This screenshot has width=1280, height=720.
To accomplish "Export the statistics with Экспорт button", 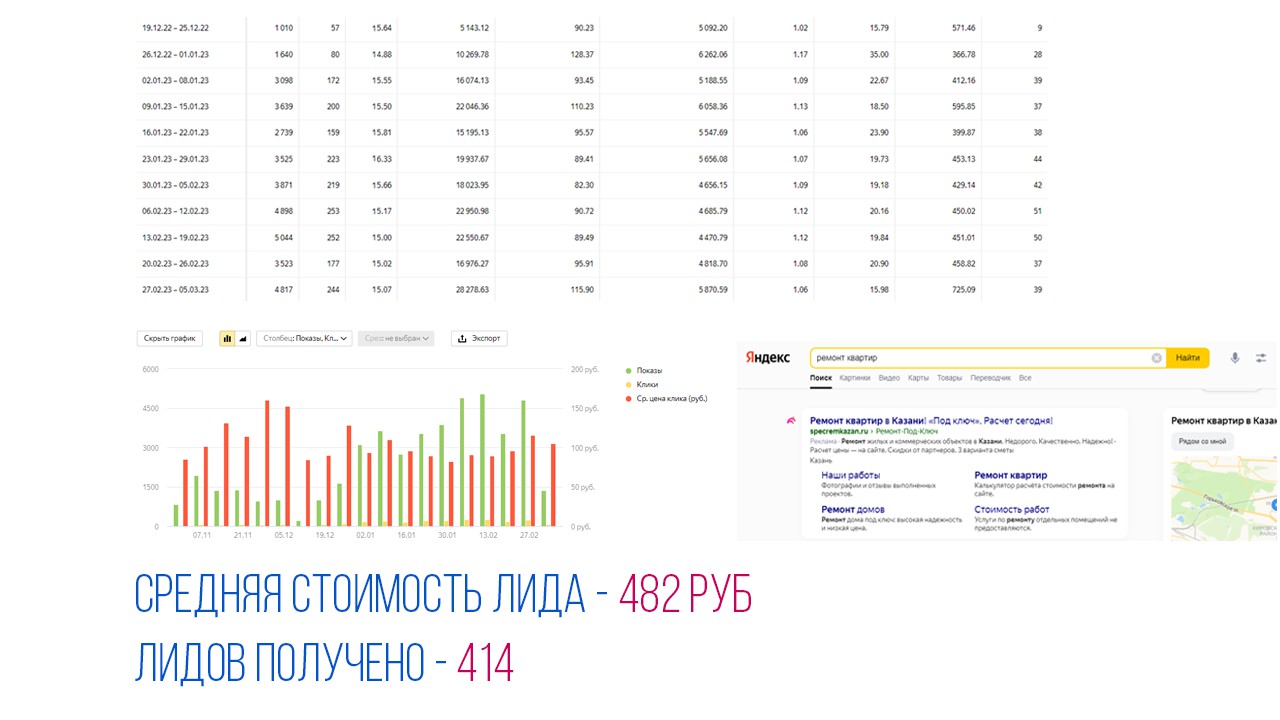I will tap(479, 339).
